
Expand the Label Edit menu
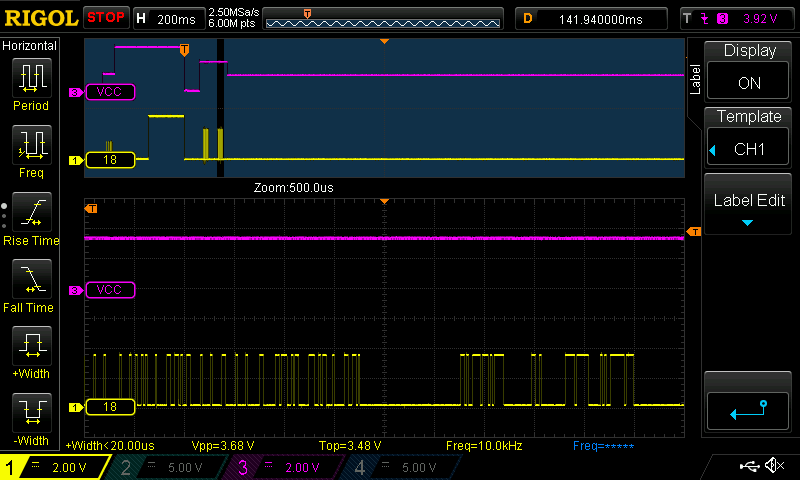pos(749,208)
